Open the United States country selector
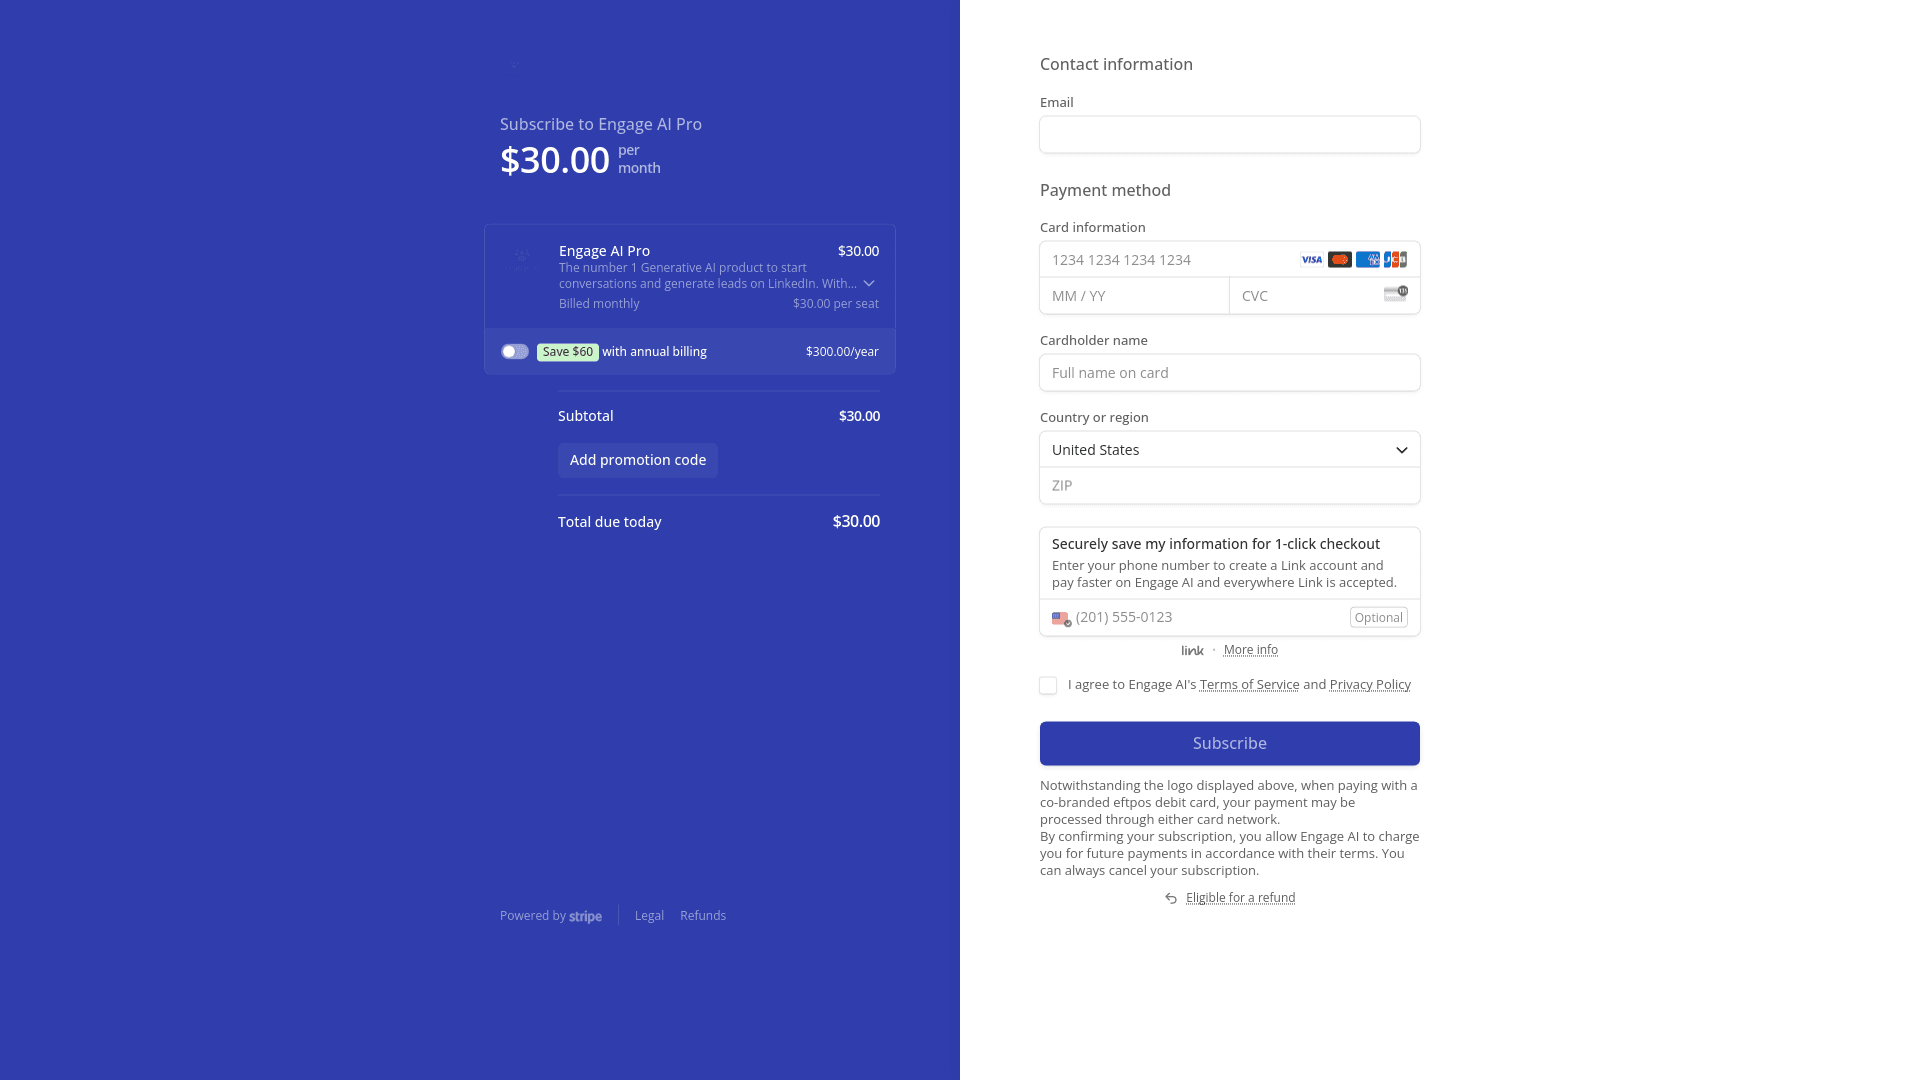The image size is (1920, 1080). click(x=1229, y=450)
